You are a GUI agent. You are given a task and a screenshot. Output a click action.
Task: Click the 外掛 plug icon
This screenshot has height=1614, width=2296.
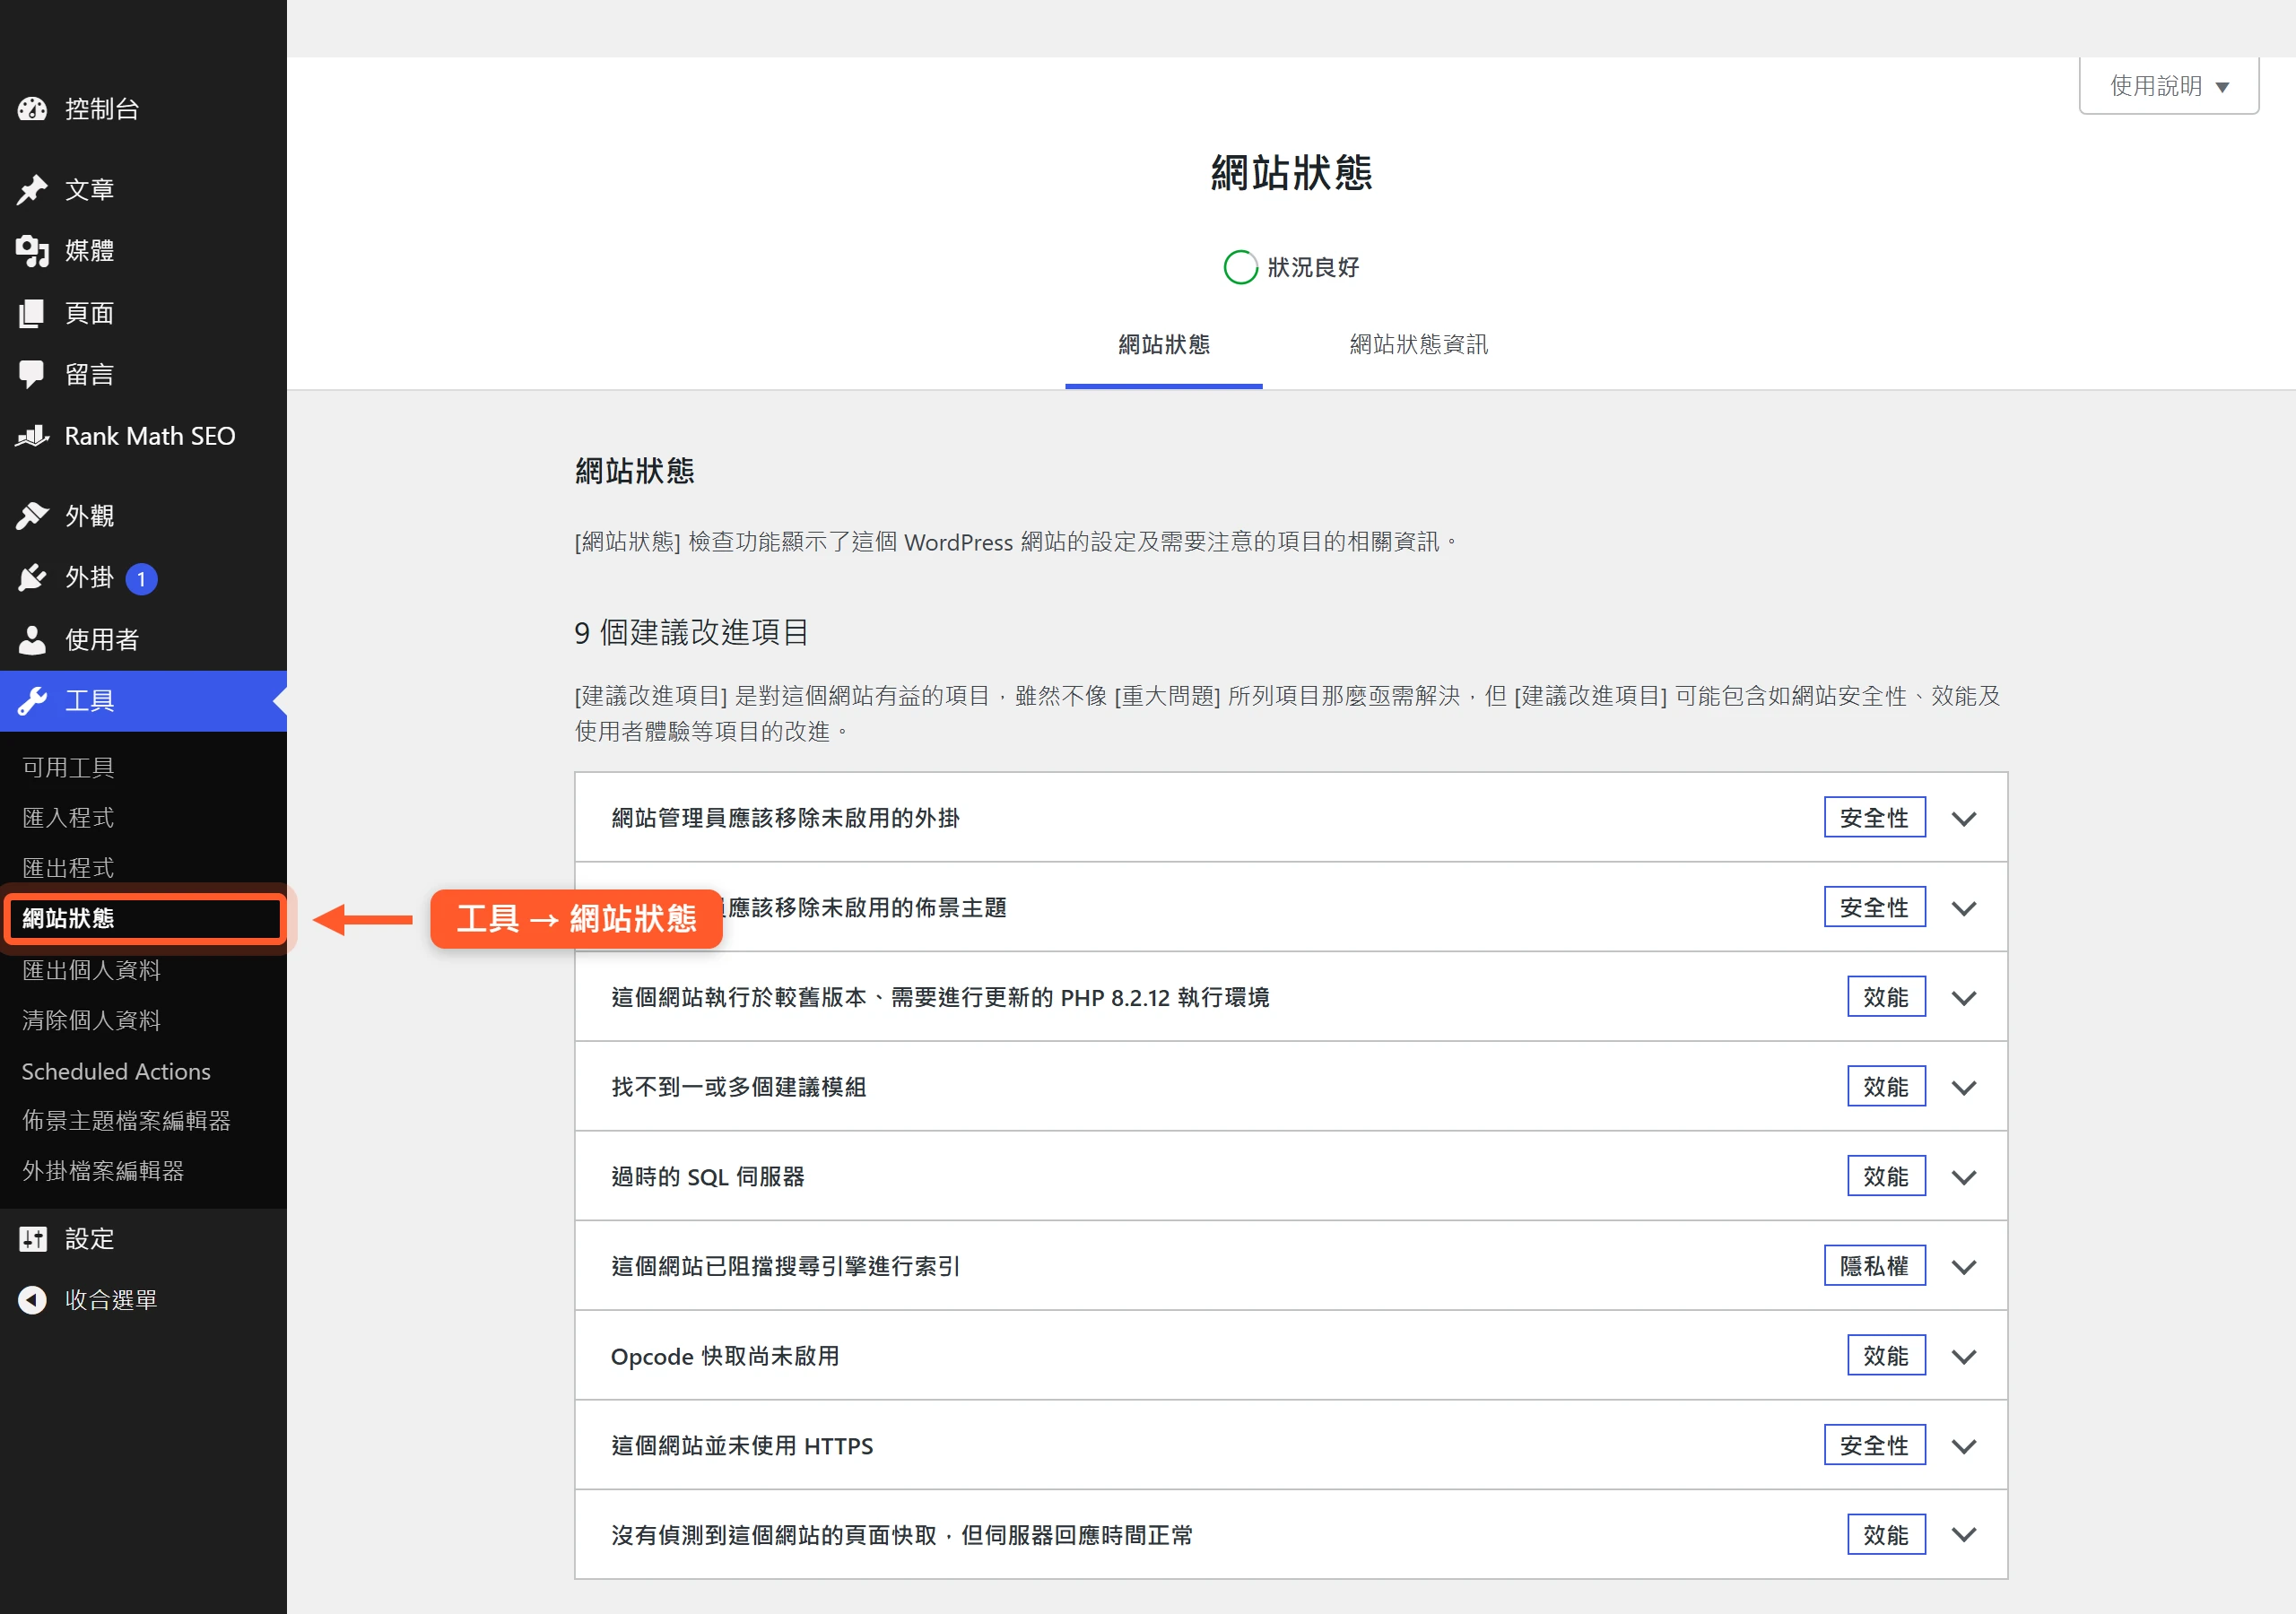(x=32, y=578)
